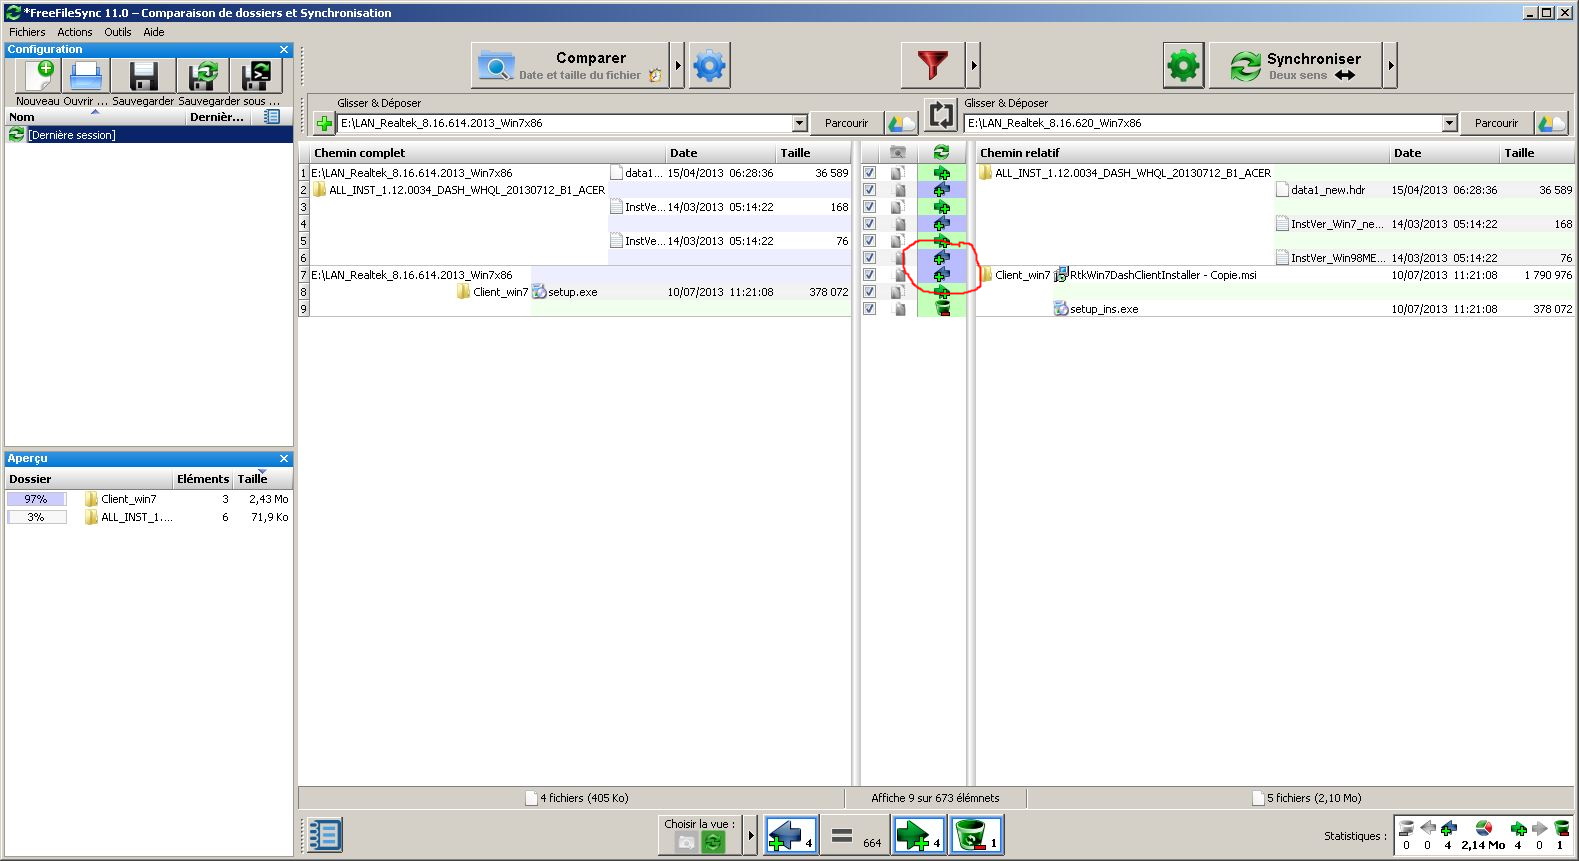Add a folder pair with the green plus icon
The height and width of the screenshot is (861, 1579).
324,123
